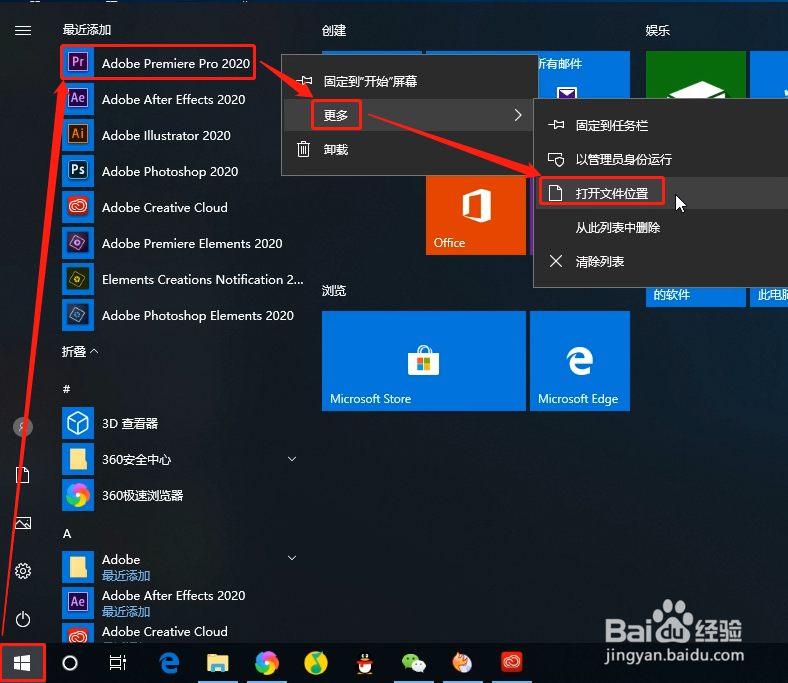Open QQ penguin icon on taskbar
This screenshot has width=788, height=683.
(364, 663)
